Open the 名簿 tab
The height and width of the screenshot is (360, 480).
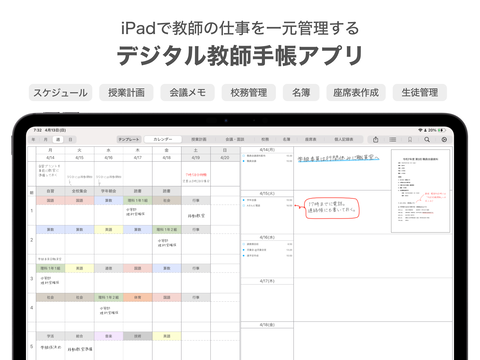(286, 139)
